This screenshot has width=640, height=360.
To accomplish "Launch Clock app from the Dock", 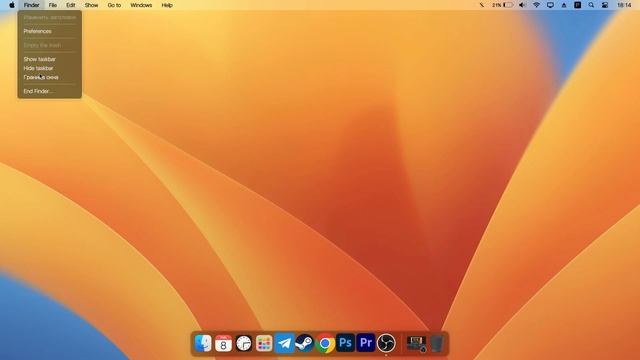I will (x=244, y=343).
